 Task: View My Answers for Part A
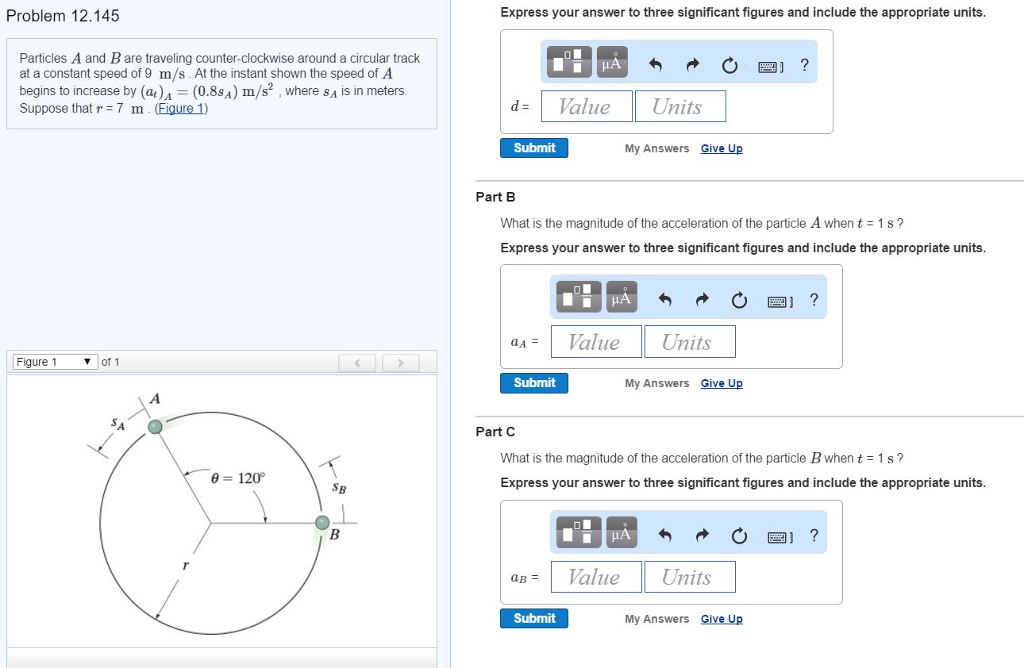point(656,148)
